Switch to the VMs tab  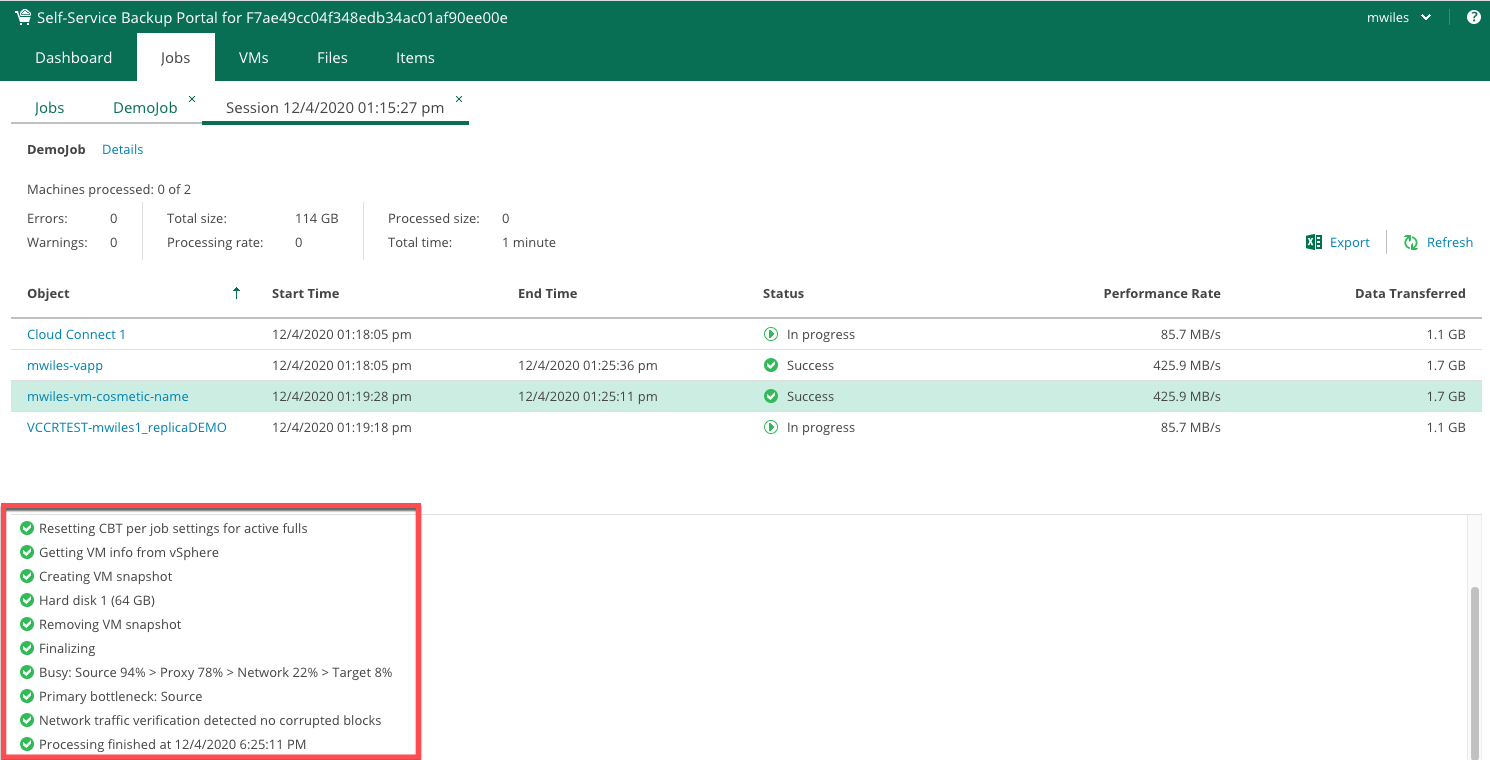253,57
